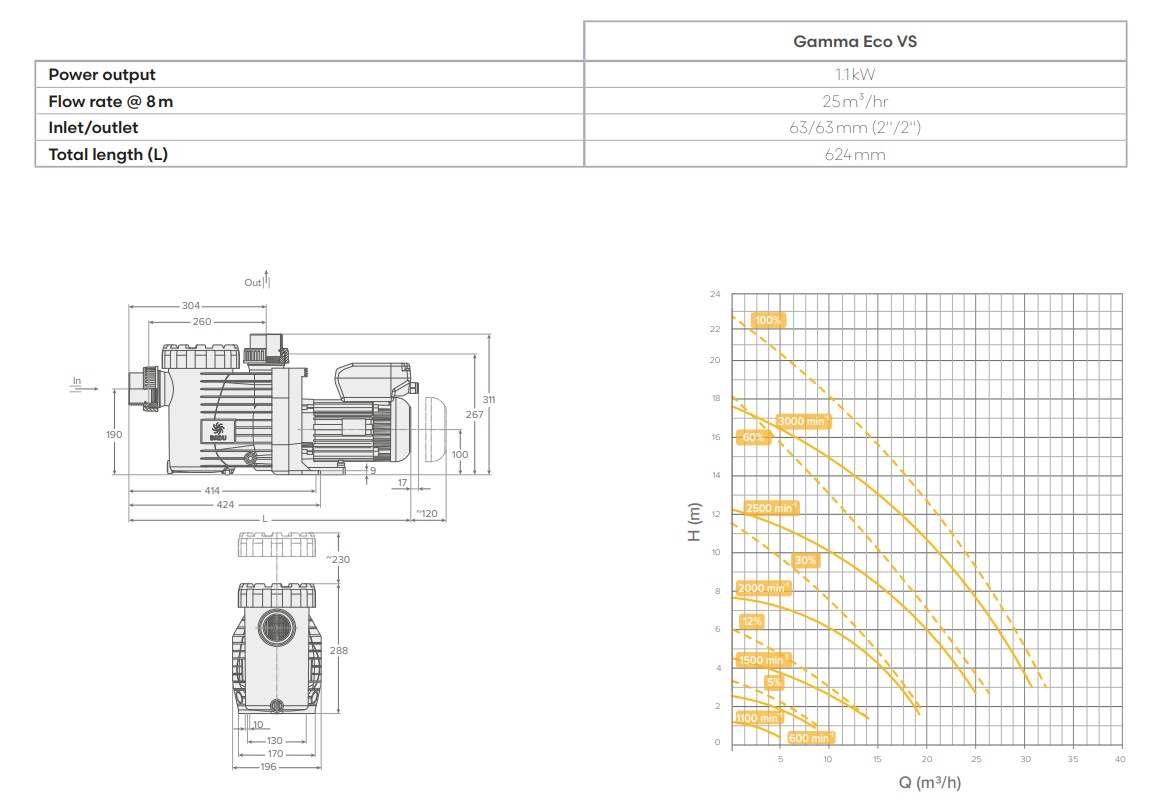
Task: Click the "In" inlet label
Action: 77,381
